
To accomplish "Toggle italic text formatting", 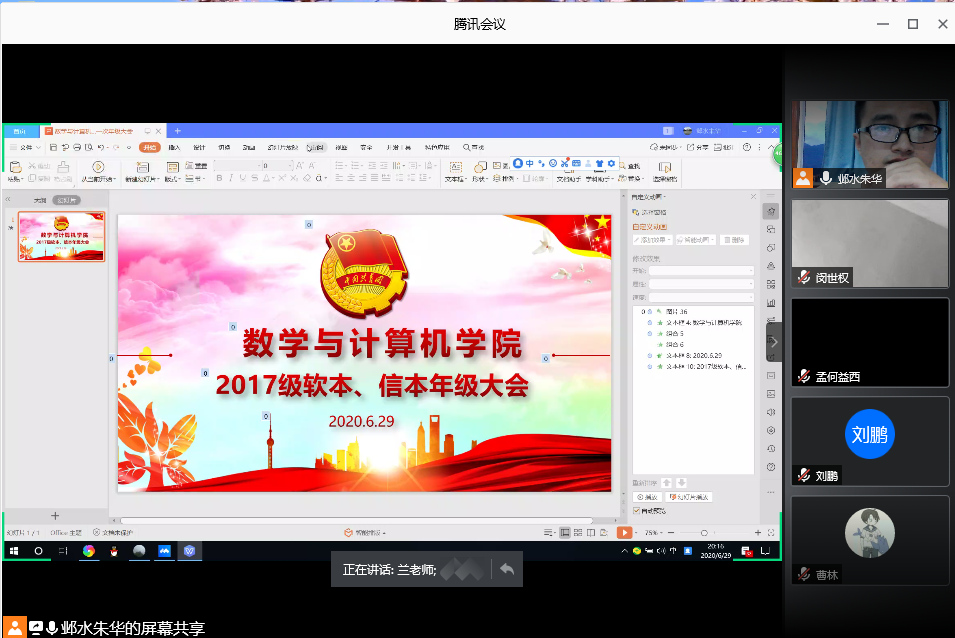I will 231,178.
